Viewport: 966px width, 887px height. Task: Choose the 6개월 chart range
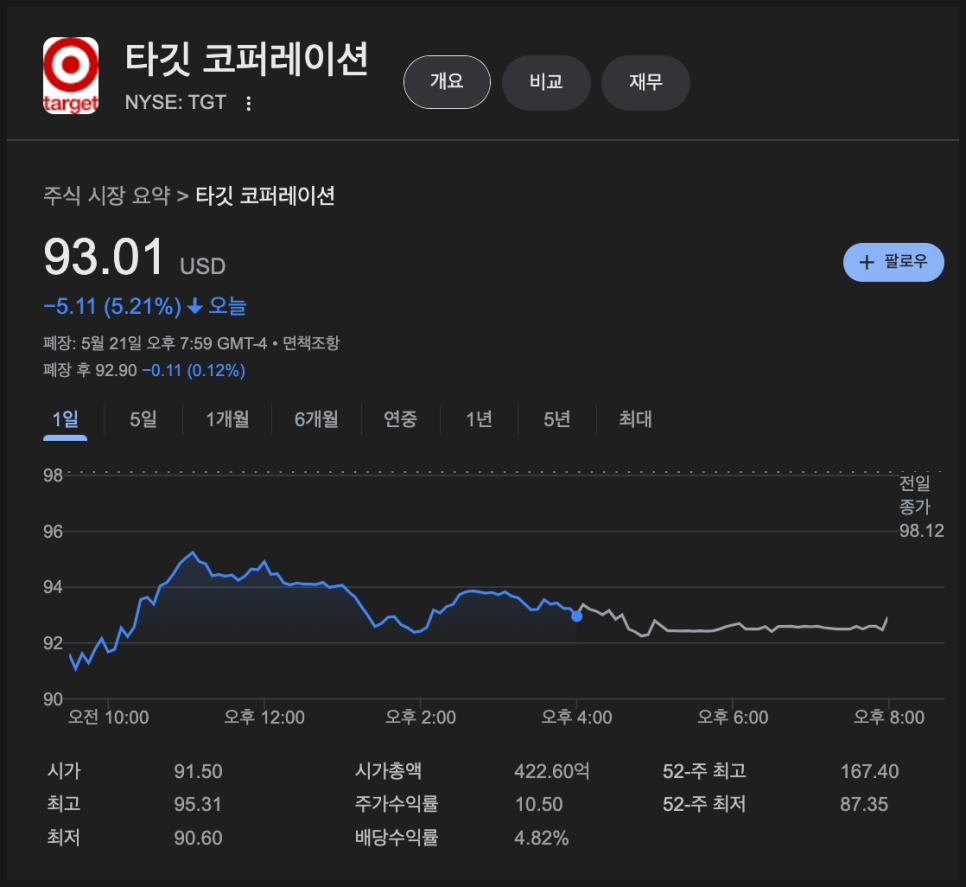click(x=316, y=419)
